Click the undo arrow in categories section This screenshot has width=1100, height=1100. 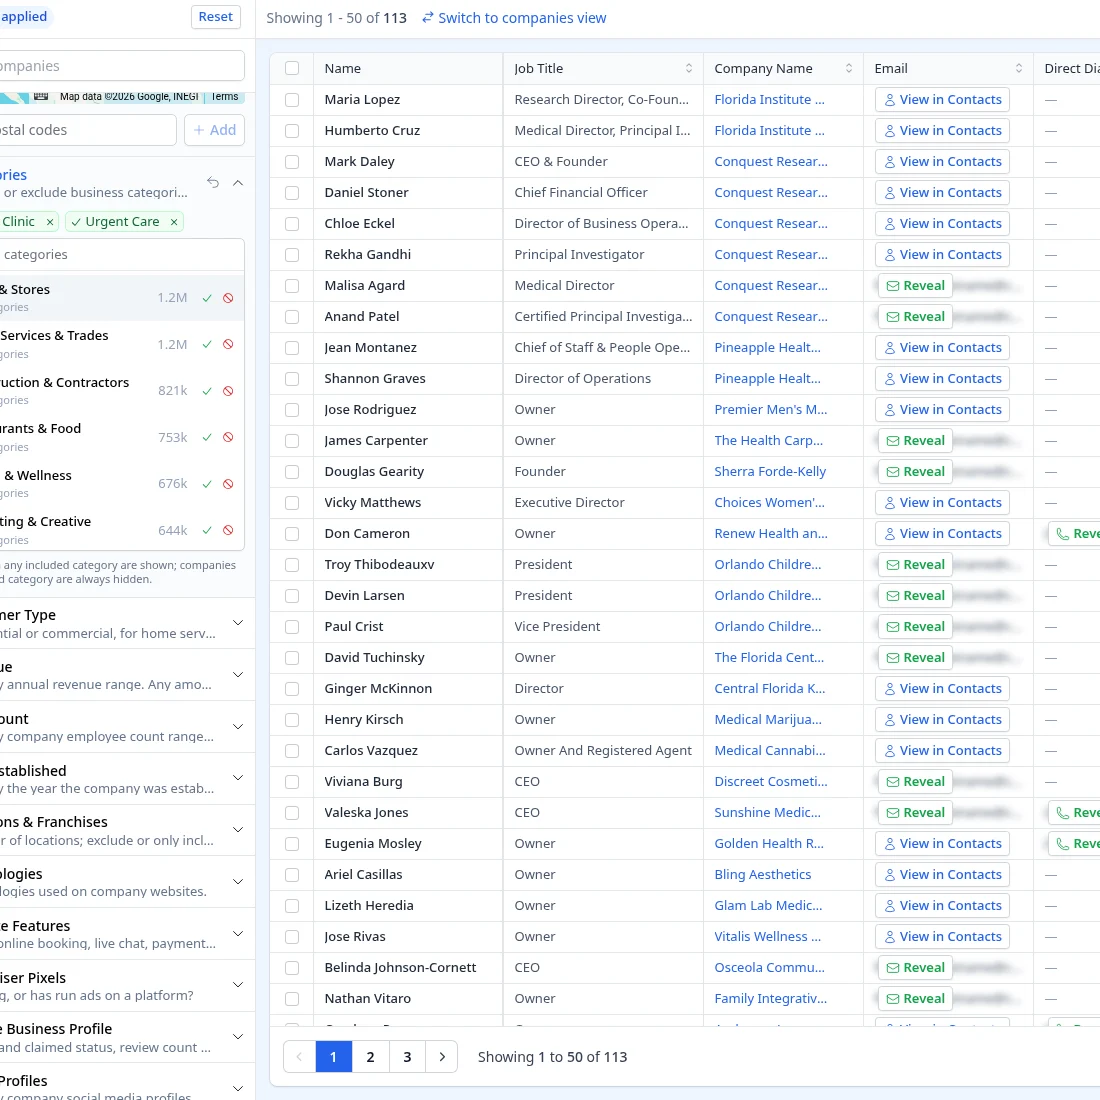pyautogui.click(x=213, y=182)
